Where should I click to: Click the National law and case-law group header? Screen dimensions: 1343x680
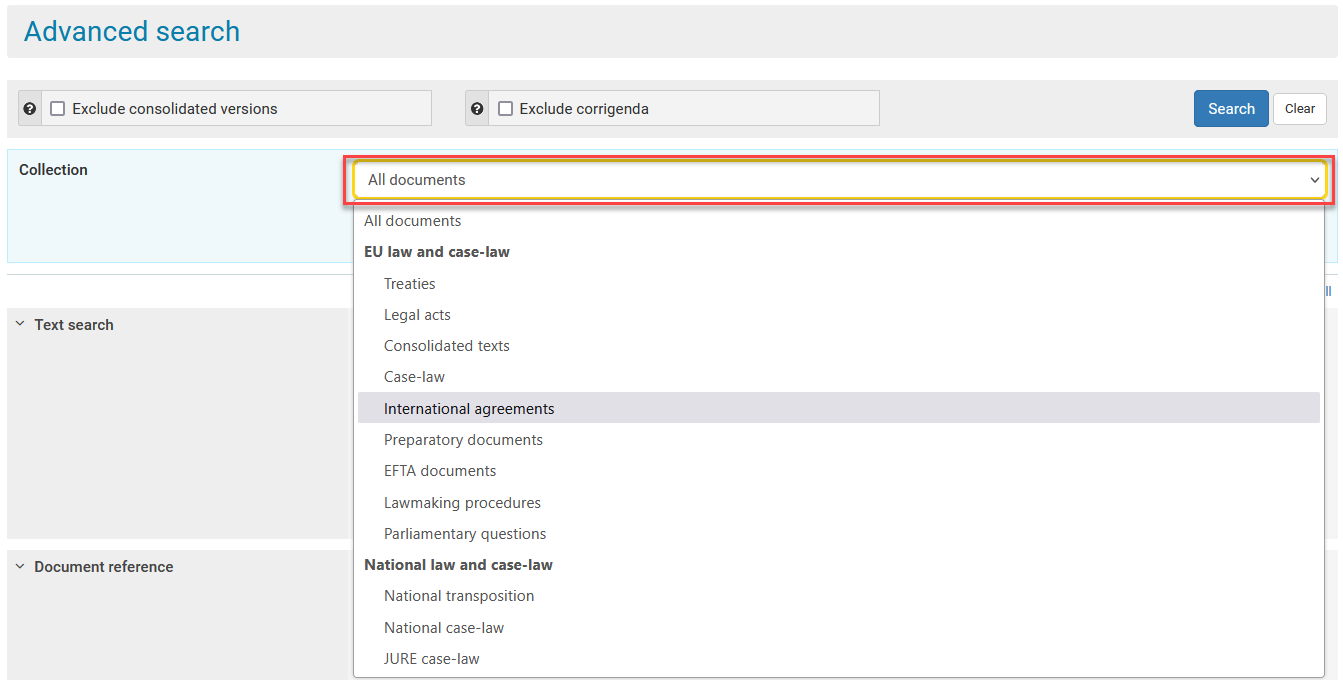coord(458,565)
